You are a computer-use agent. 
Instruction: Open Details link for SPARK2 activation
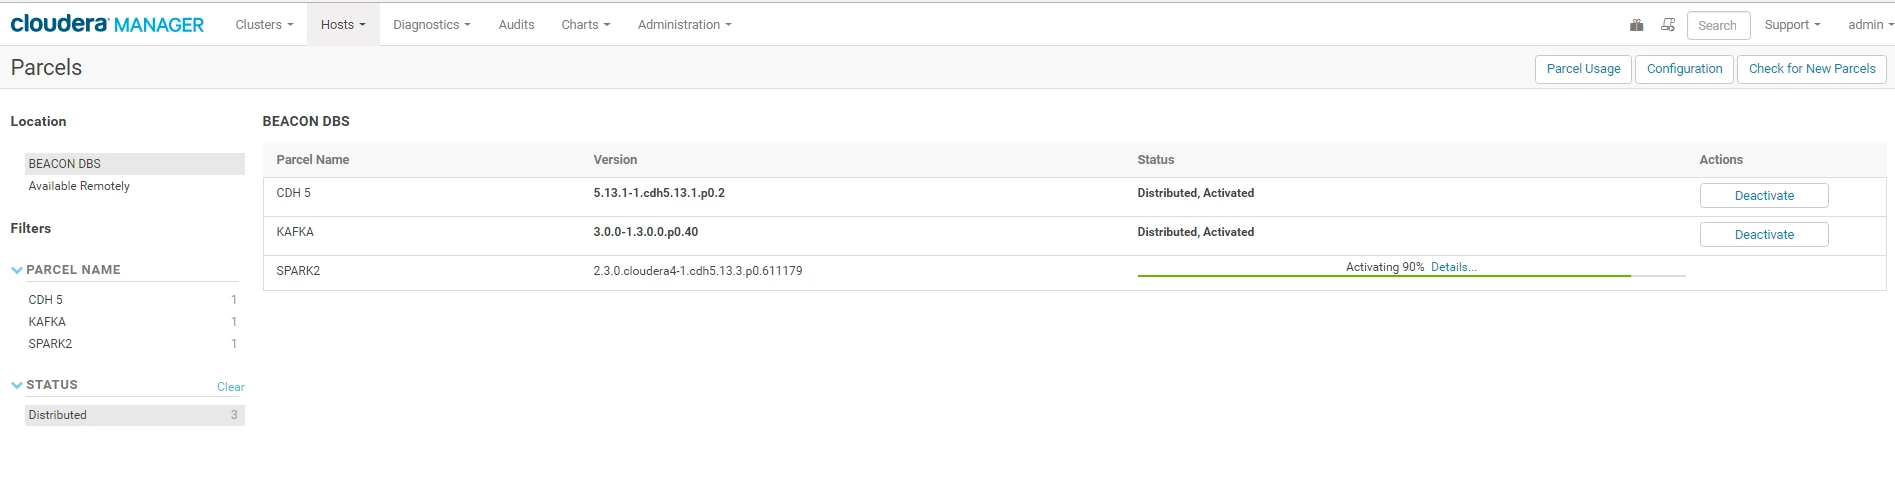(1453, 267)
